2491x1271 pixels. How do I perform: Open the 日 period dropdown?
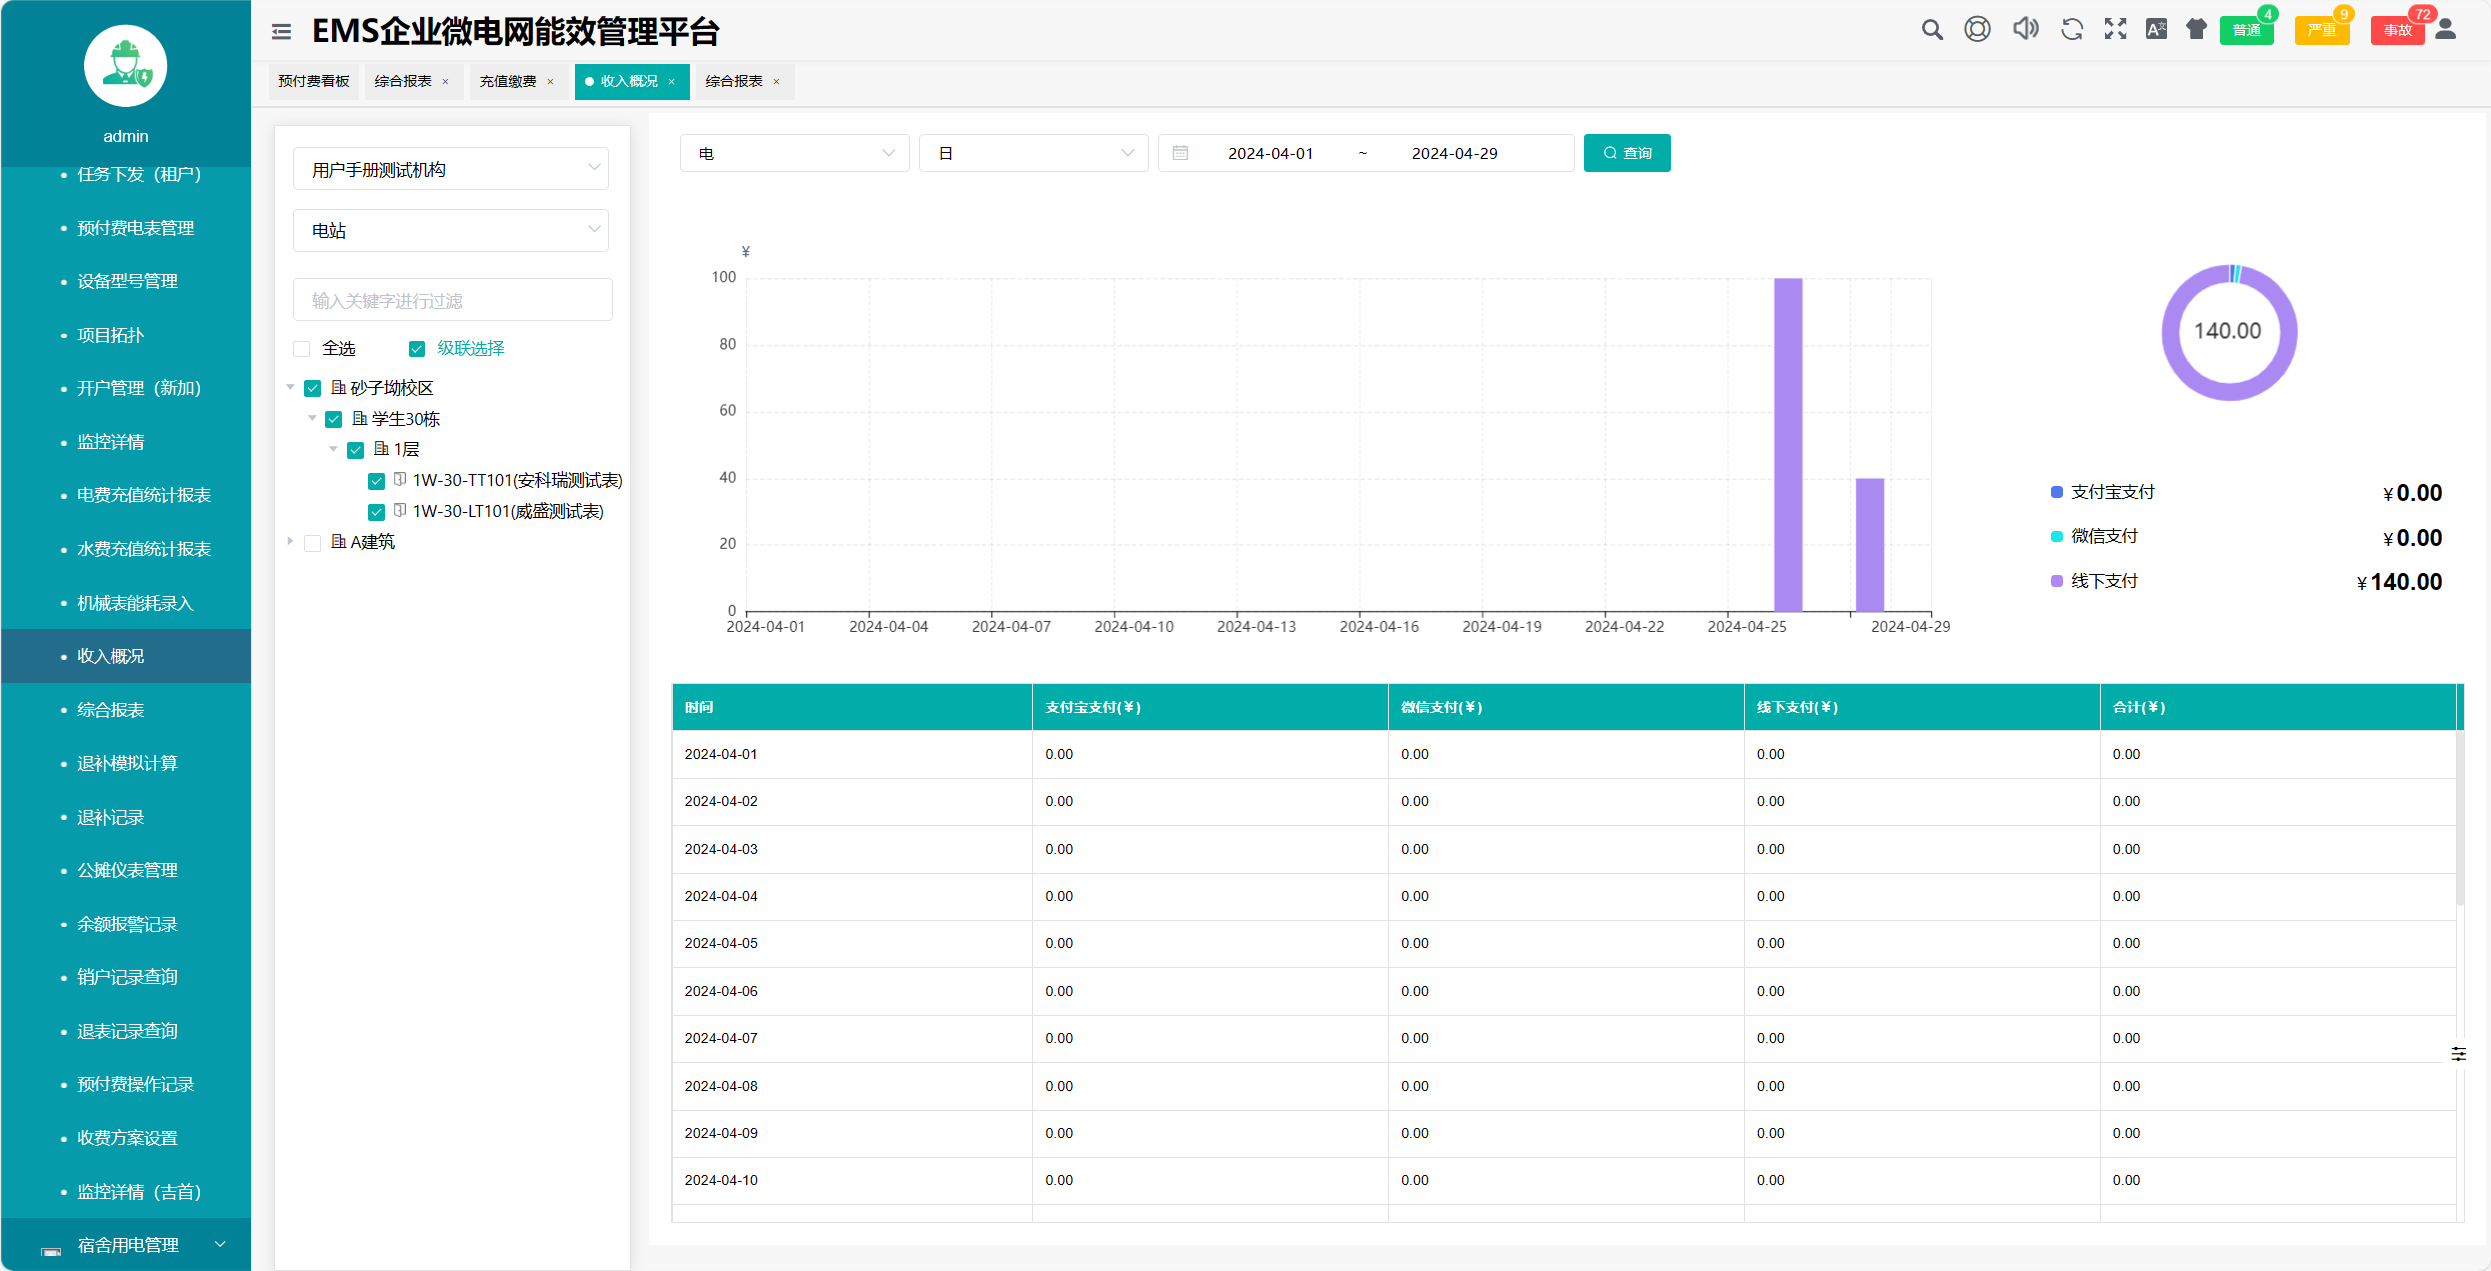pos(1033,154)
